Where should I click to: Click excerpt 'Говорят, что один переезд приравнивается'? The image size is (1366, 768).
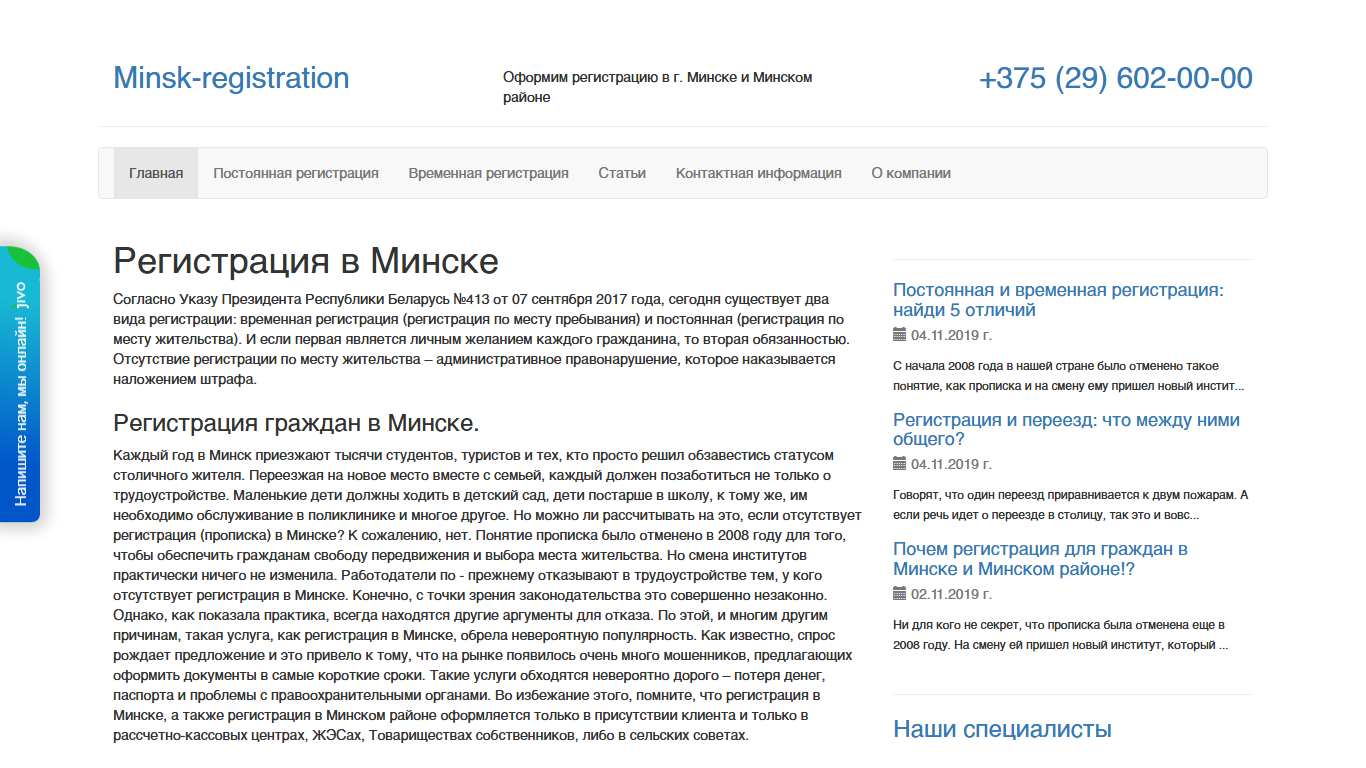(x=1070, y=505)
